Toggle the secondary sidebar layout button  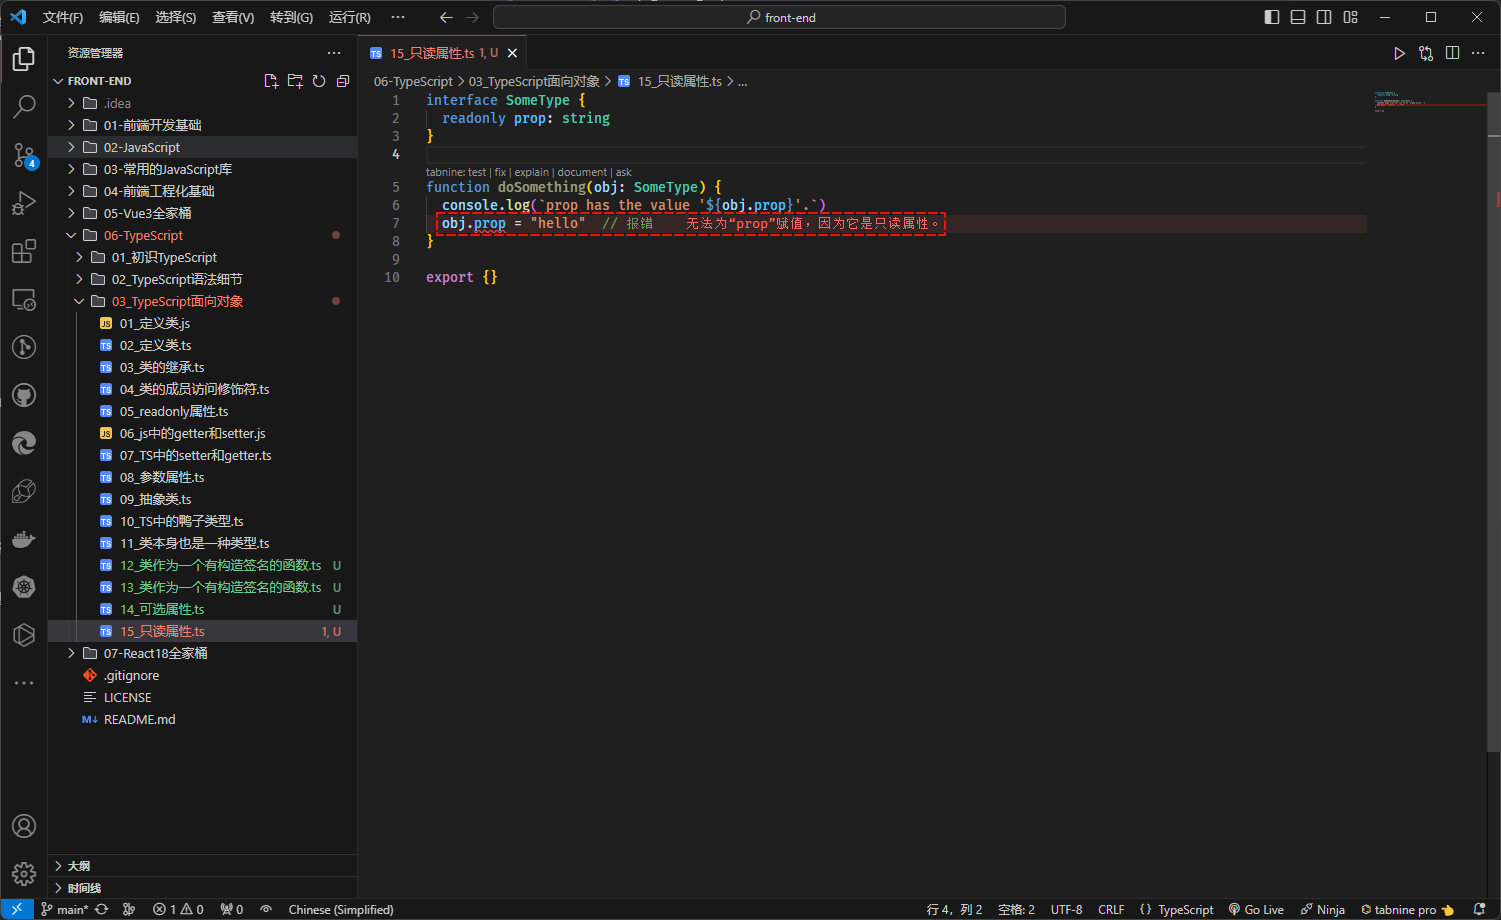[1324, 17]
